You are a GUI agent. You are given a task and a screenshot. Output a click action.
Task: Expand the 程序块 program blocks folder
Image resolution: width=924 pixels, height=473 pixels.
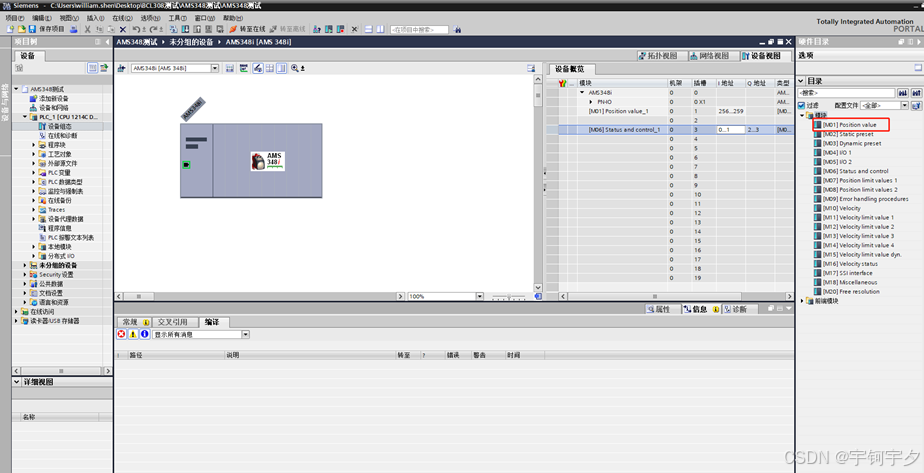34,144
